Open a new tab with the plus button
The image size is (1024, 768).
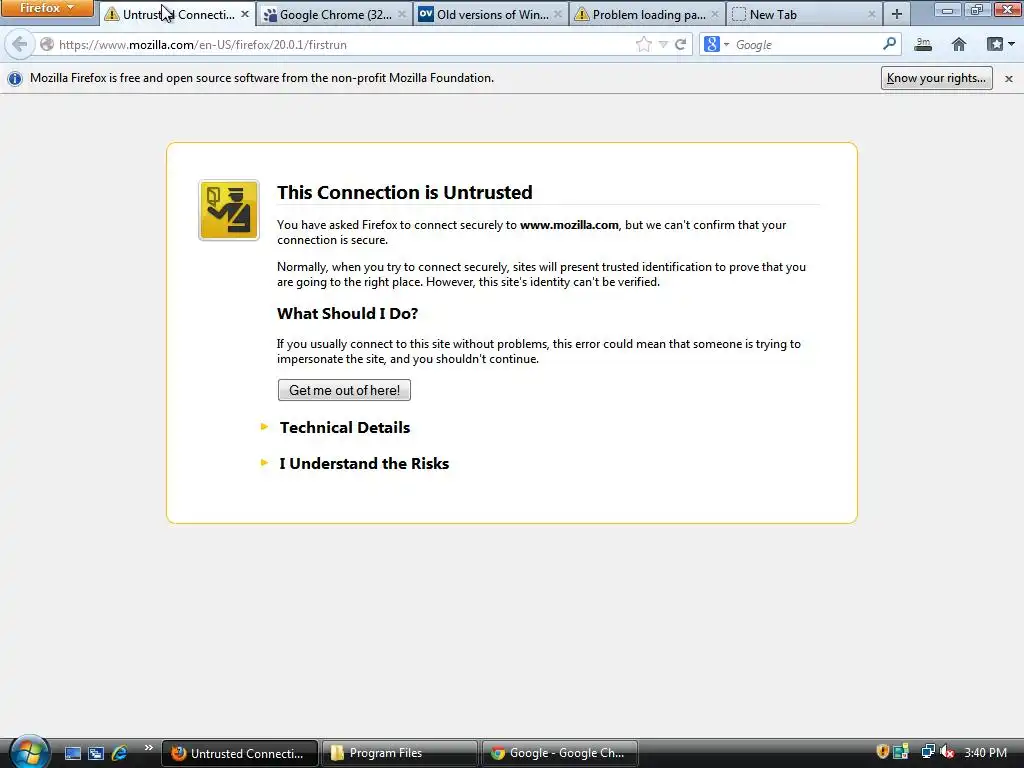point(897,14)
